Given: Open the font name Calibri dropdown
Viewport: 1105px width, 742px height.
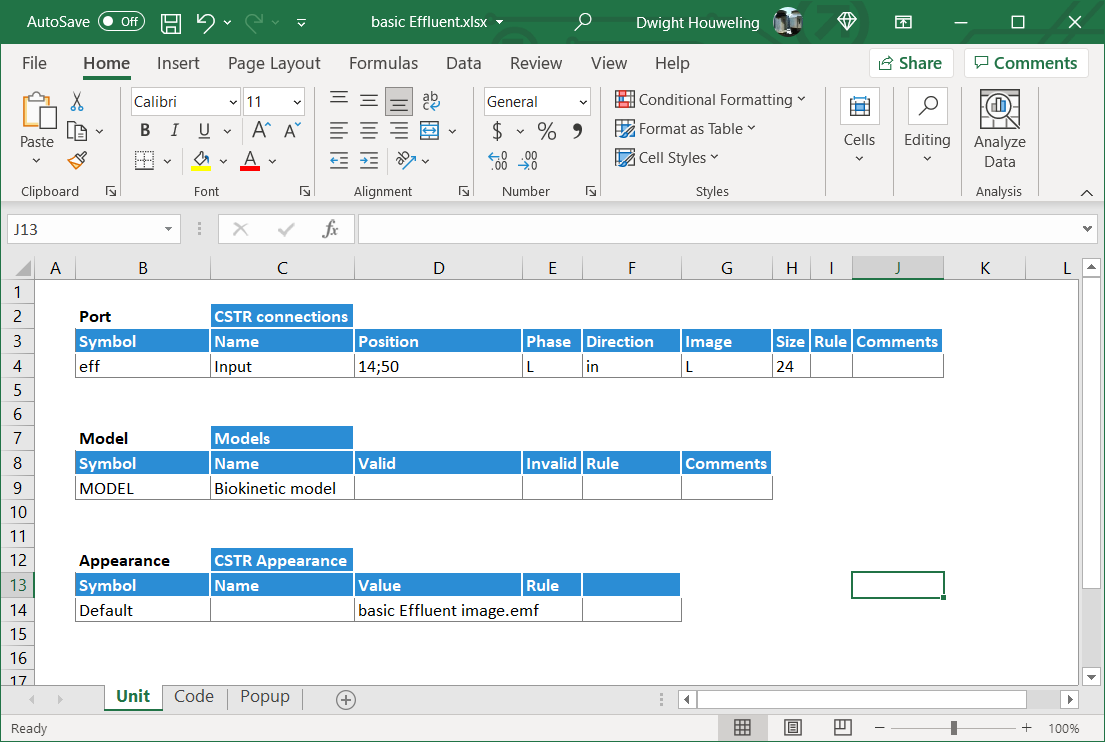Looking at the screenshot, I should click(233, 102).
